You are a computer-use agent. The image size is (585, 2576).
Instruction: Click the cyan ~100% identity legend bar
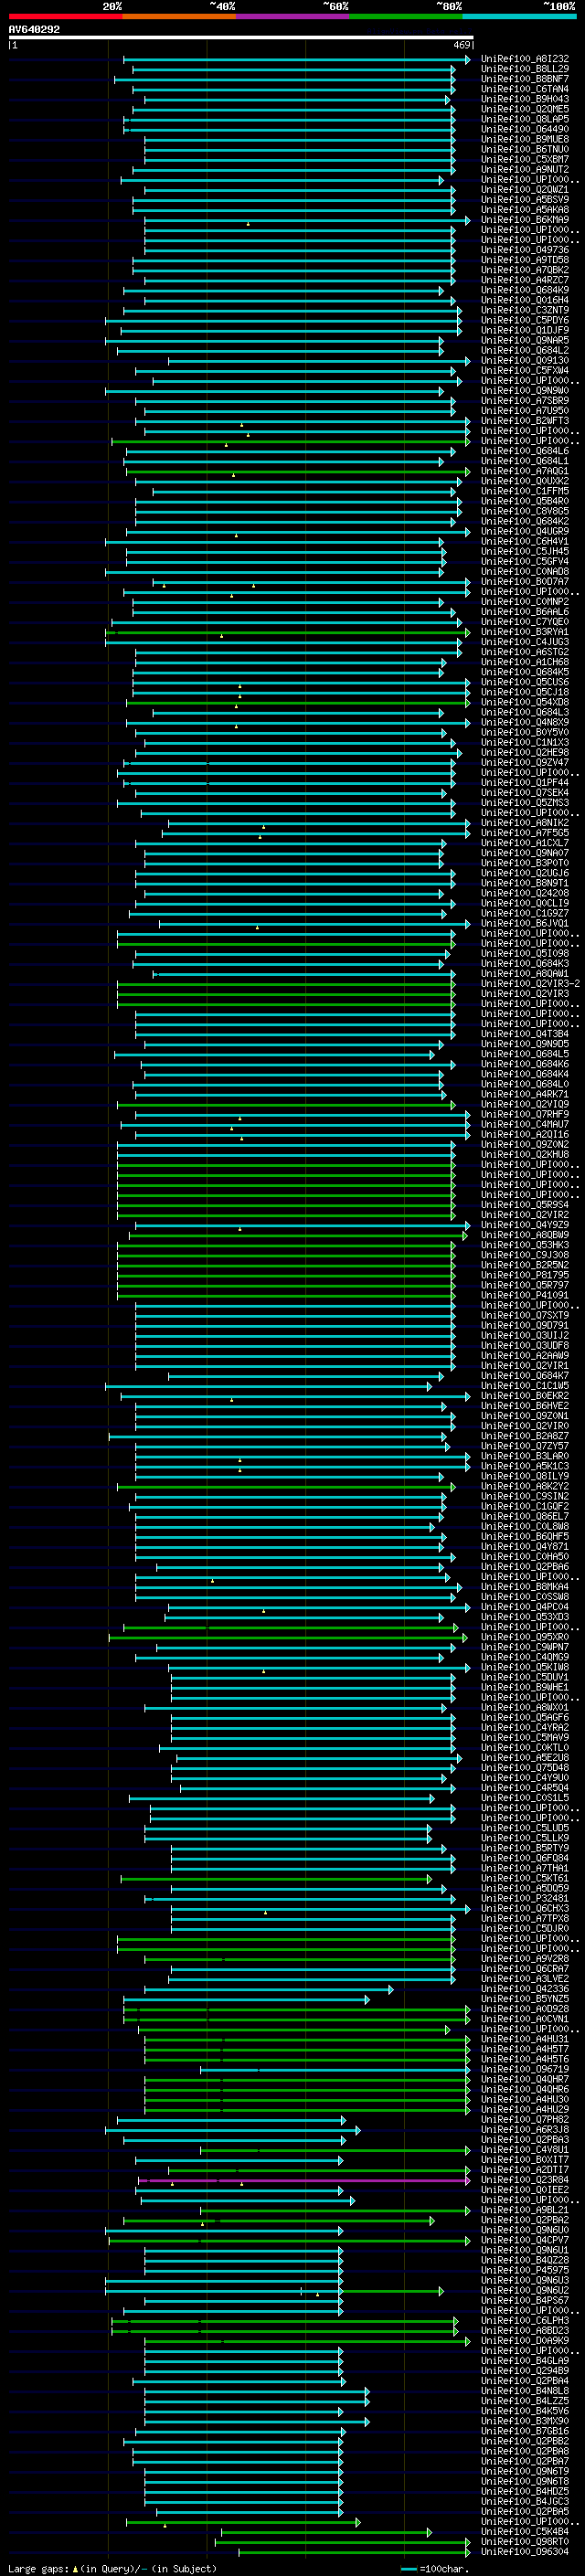pyautogui.click(x=519, y=16)
